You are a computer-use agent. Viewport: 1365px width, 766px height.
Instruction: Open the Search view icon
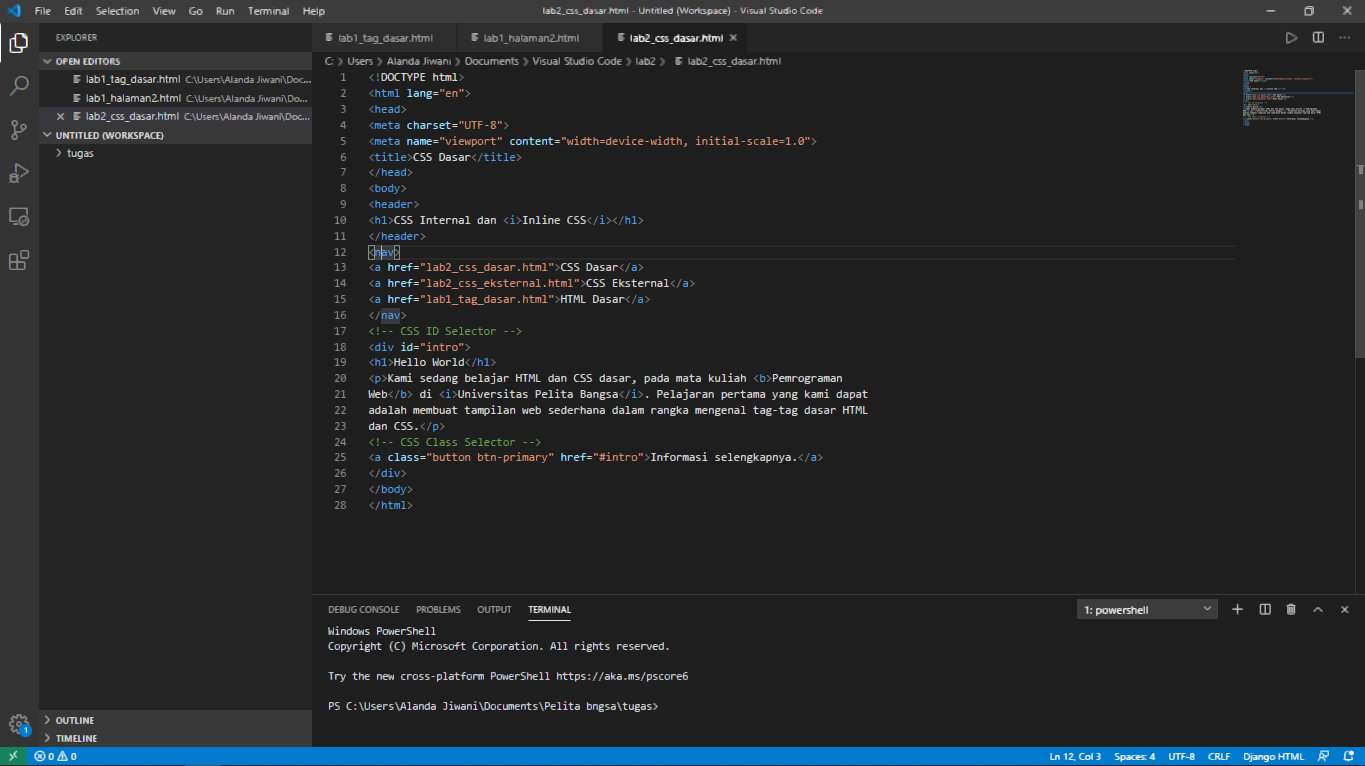[19, 86]
